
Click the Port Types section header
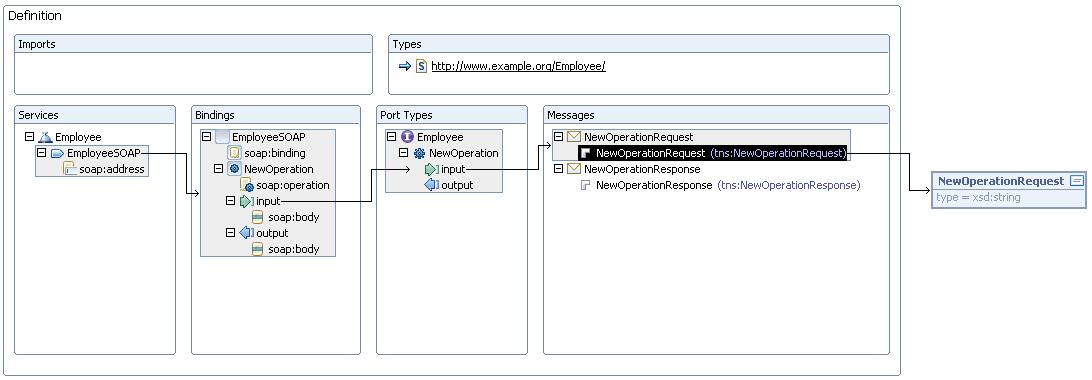tap(452, 114)
